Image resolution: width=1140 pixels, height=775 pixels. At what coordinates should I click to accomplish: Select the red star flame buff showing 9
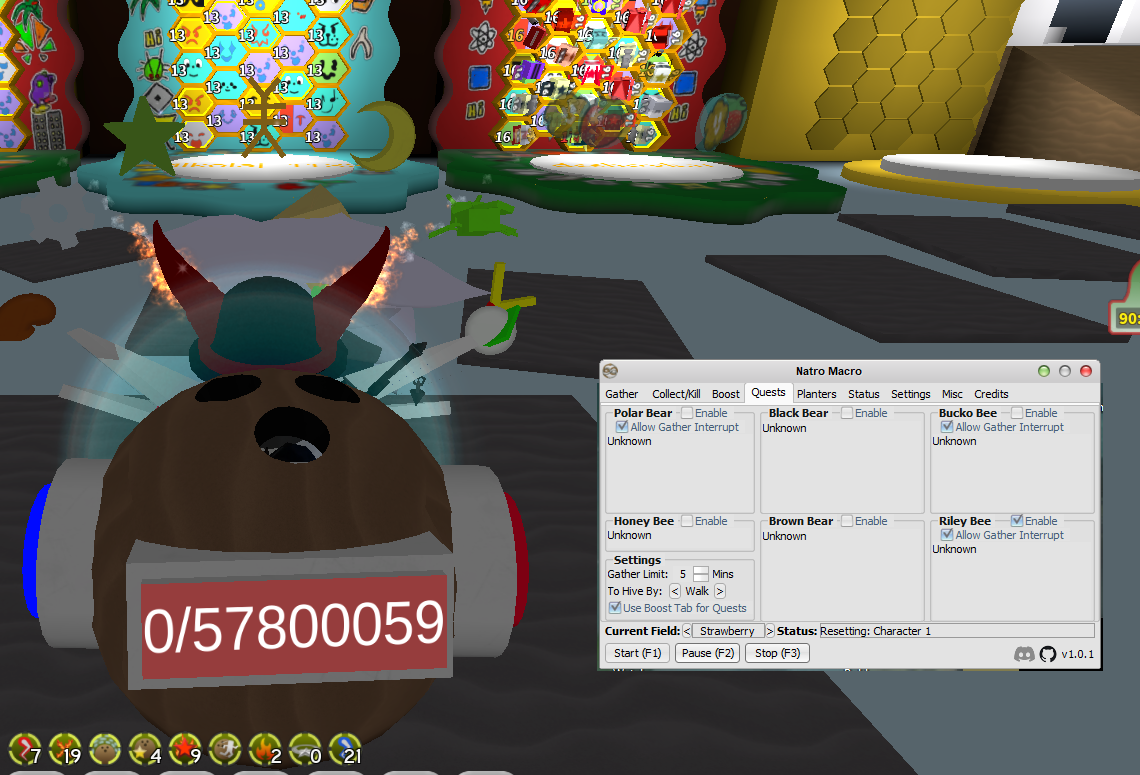pyautogui.click(x=185, y=749)
